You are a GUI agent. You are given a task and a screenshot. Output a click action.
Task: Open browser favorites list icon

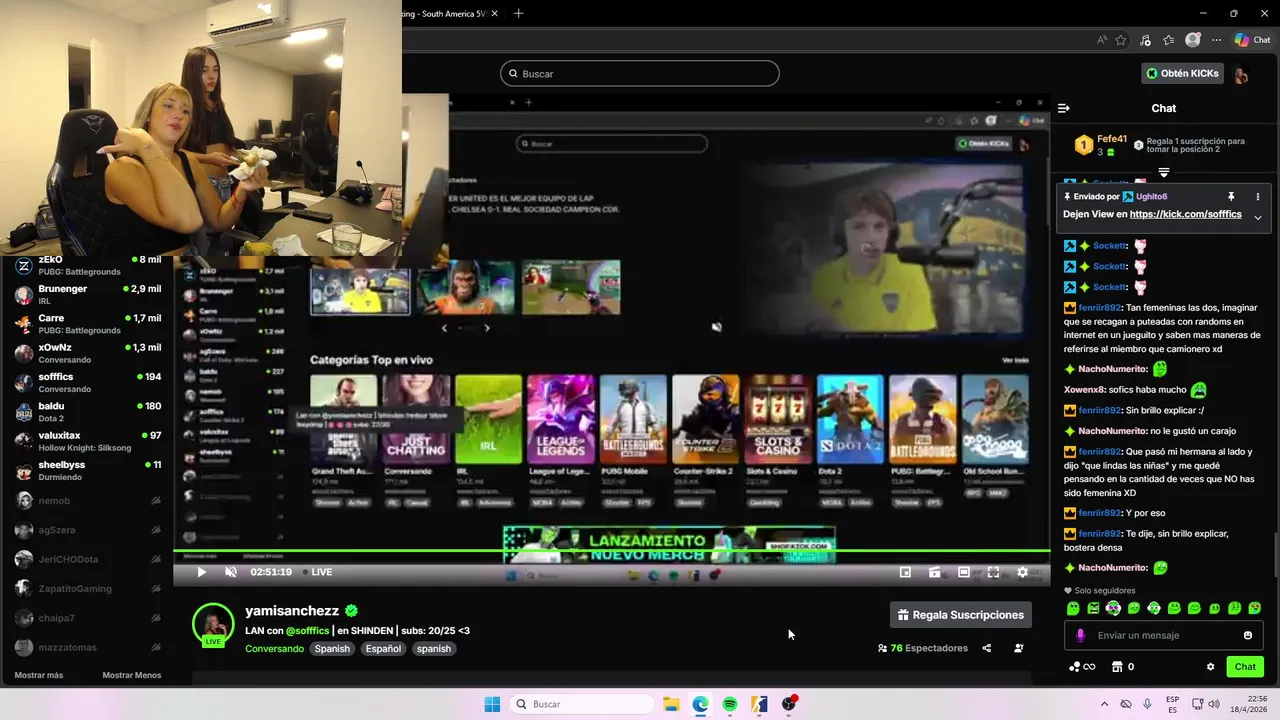coord(1168,40)
